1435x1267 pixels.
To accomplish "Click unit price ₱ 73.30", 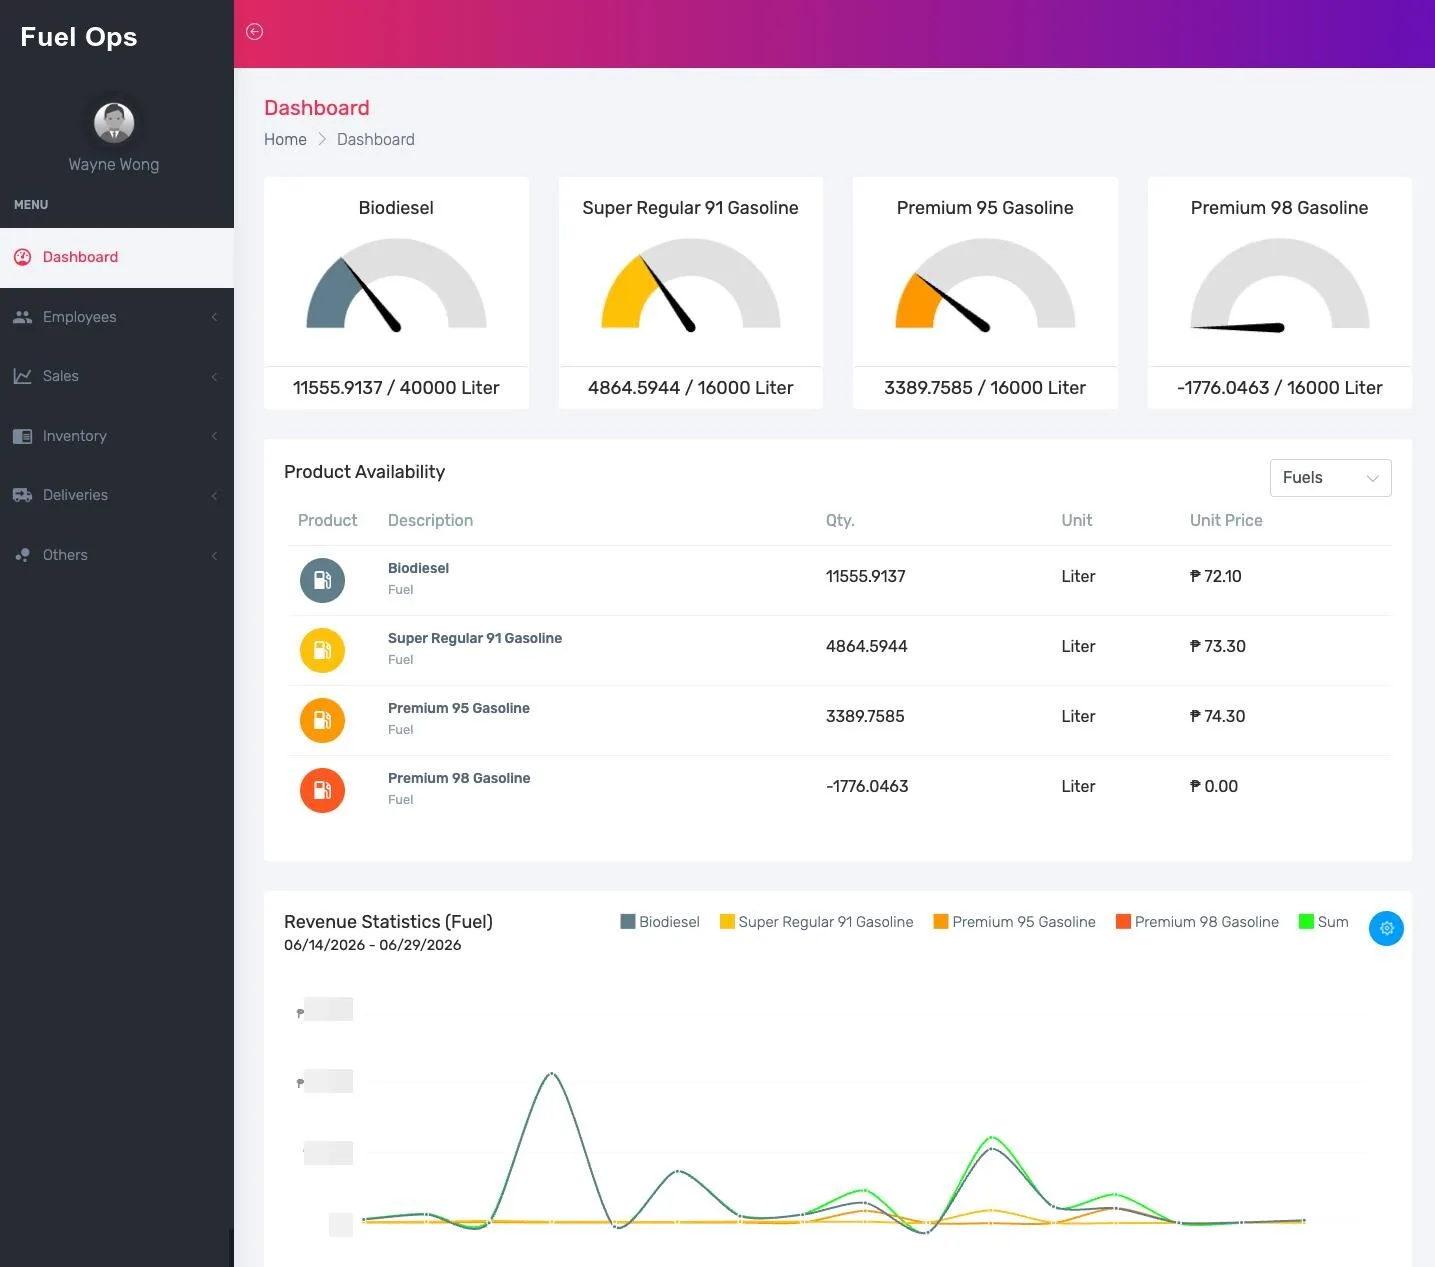I will (x=1218, y=646).
